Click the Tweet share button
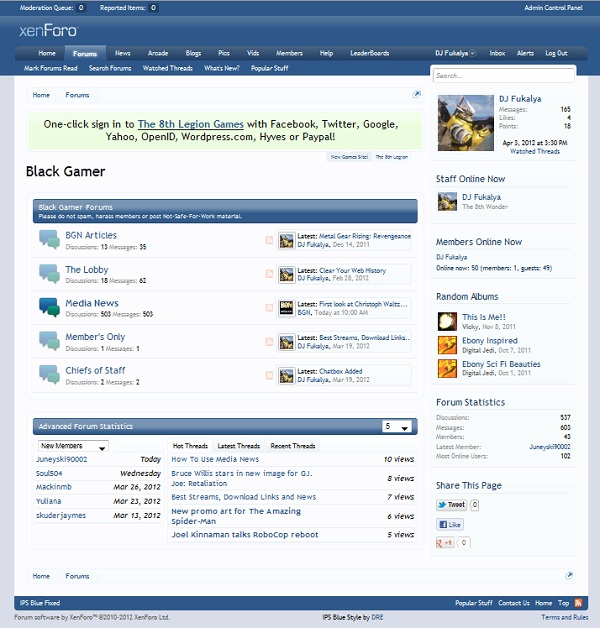This screenshot has width=600, height=628. 451,505
